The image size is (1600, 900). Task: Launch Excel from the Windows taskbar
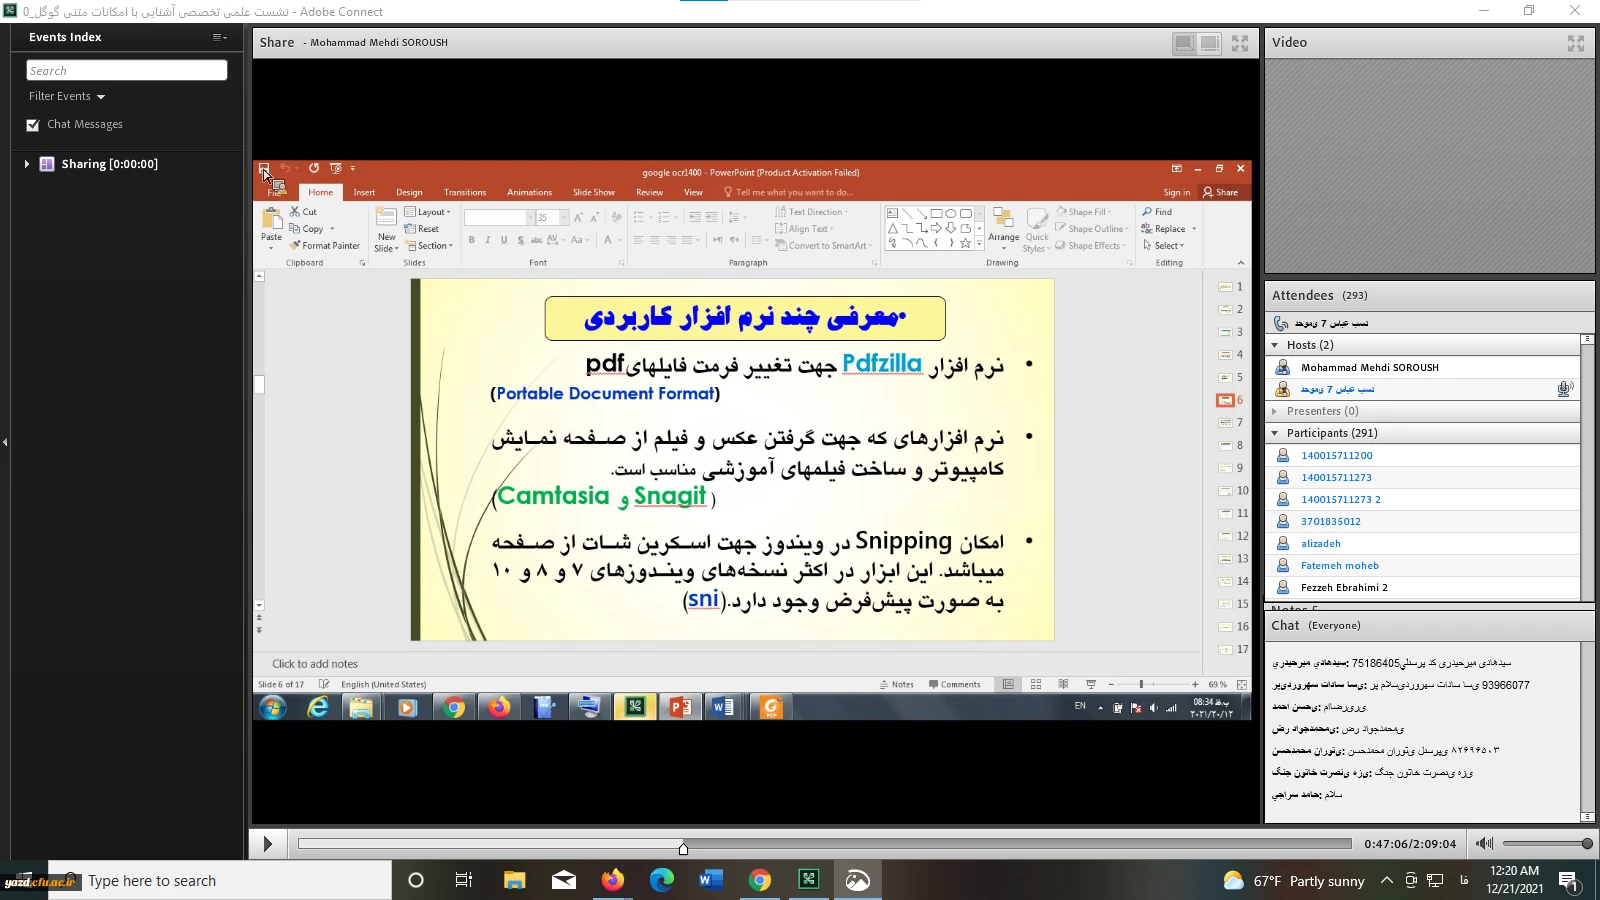coord(809,880)
